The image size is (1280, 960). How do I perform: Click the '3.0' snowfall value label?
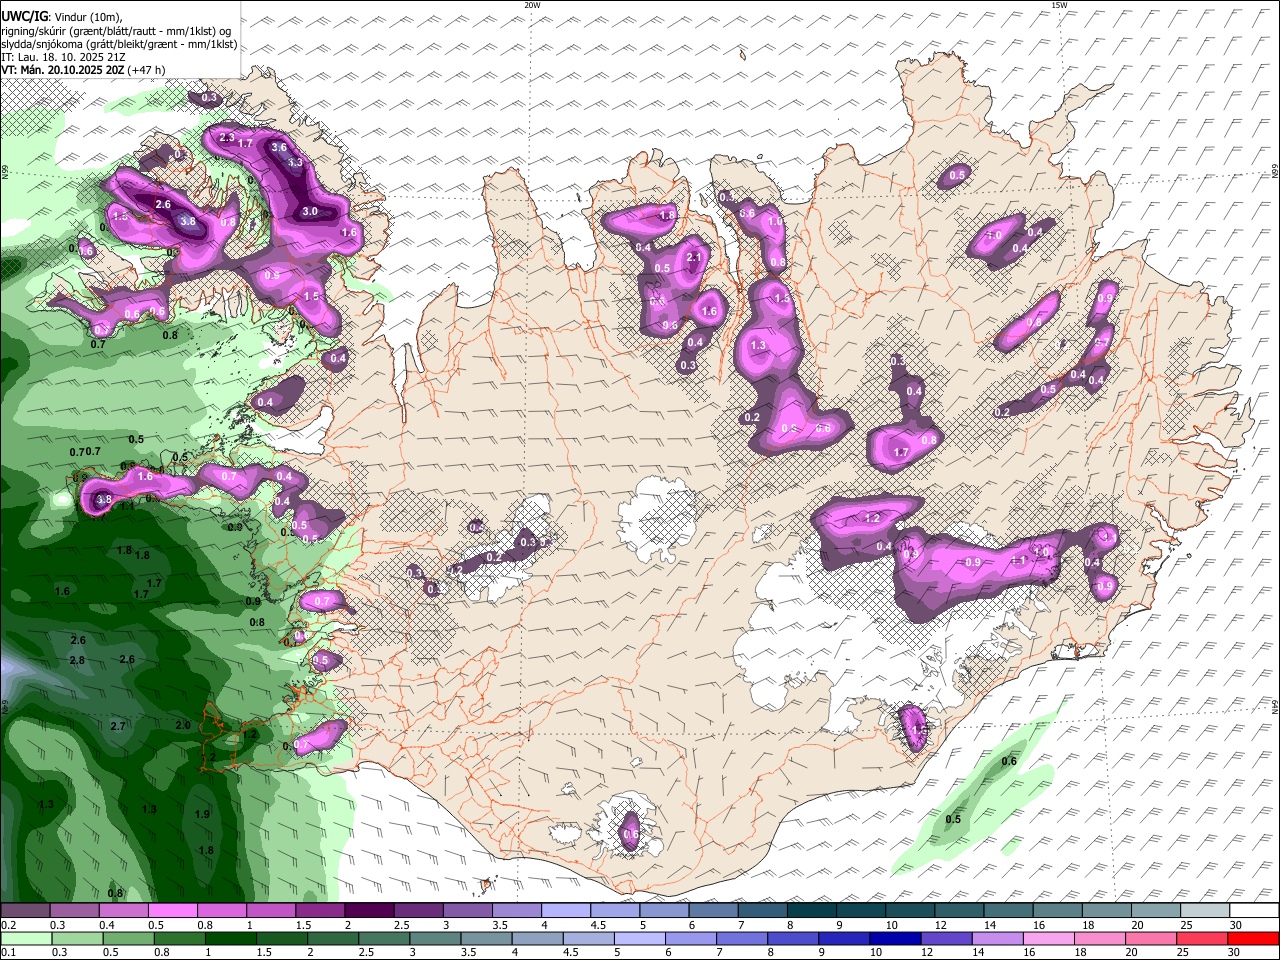point(310,211)
